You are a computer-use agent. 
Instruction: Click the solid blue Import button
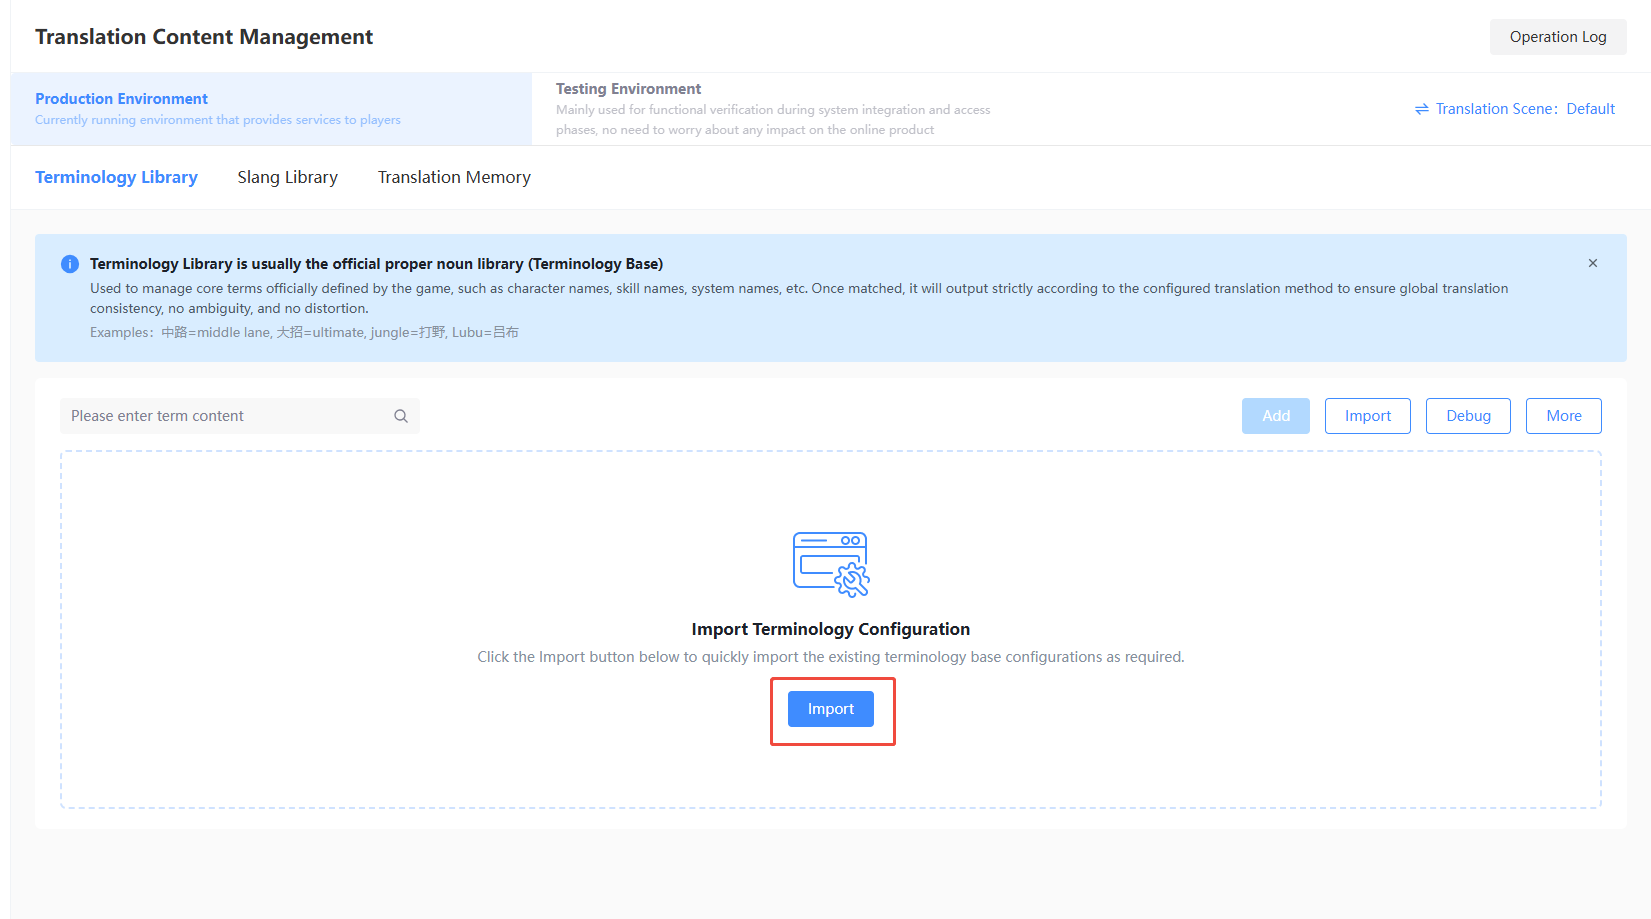click(831, 709)
